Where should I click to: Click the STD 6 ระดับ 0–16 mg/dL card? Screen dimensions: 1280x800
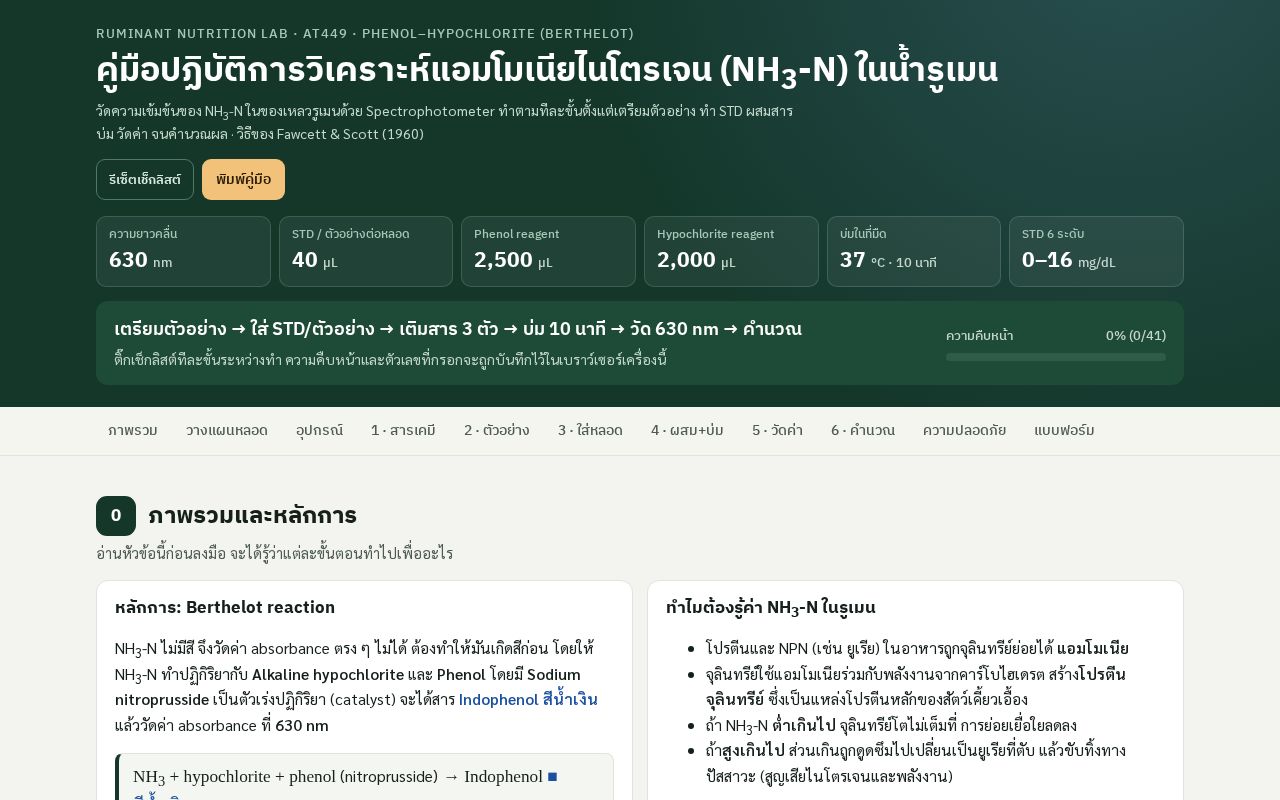point(1096,251)
